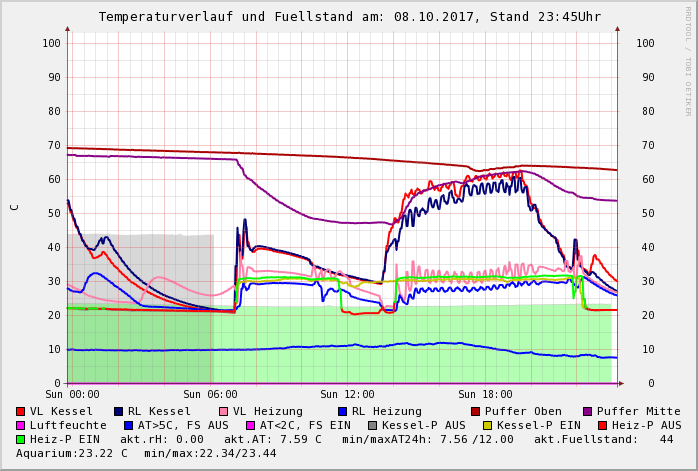698x471 pixels.
Task: Click the magenta Luftfeuchte legend swatch
Action: click(21, 425)
